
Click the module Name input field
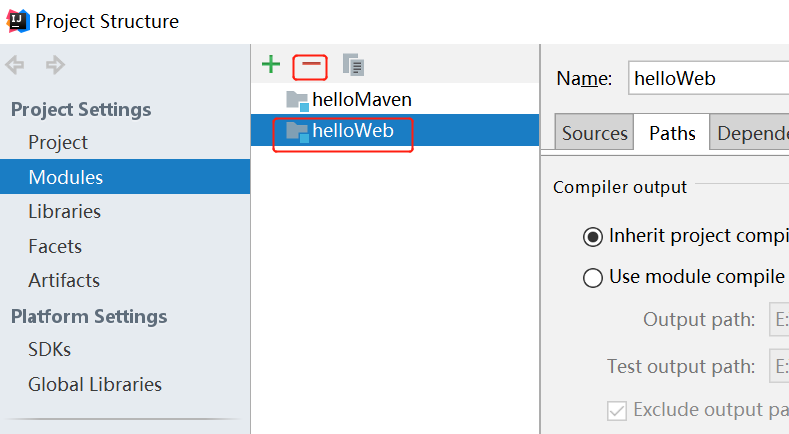coord(708,79)
